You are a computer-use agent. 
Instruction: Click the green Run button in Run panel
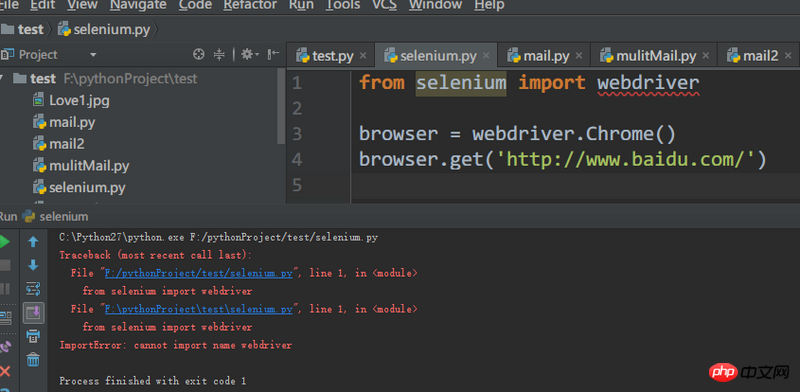[3, 242]
